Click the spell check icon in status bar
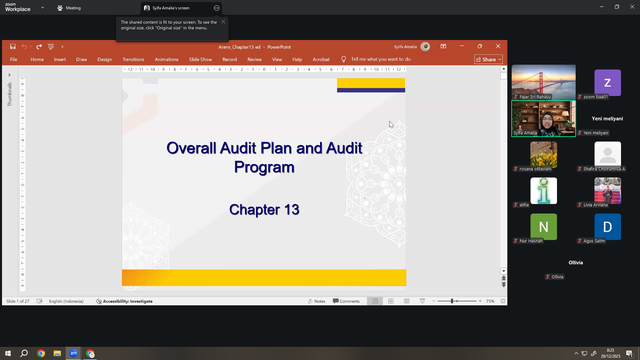 click(39, 301)
